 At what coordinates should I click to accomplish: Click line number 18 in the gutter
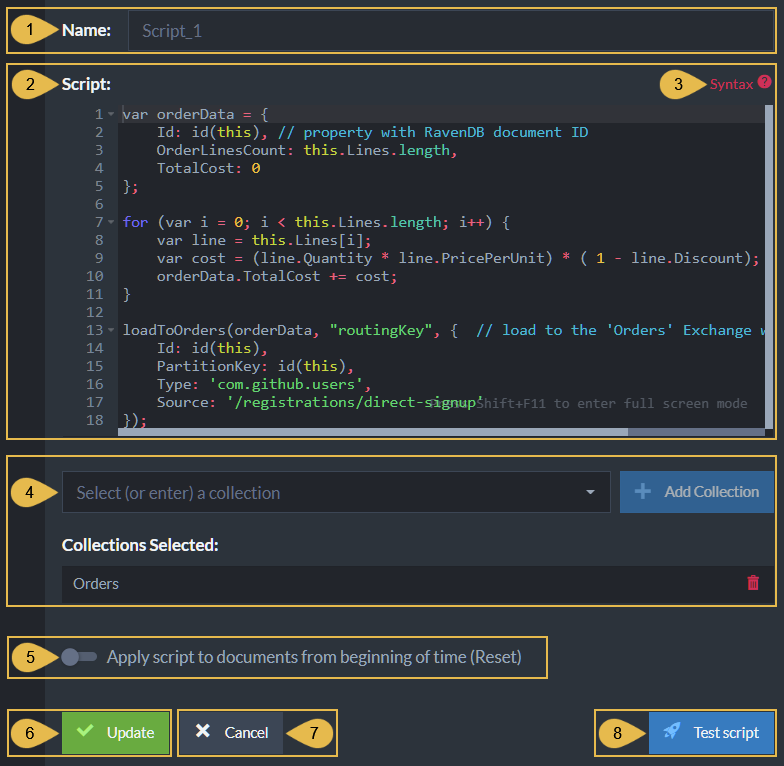[94, 420]
